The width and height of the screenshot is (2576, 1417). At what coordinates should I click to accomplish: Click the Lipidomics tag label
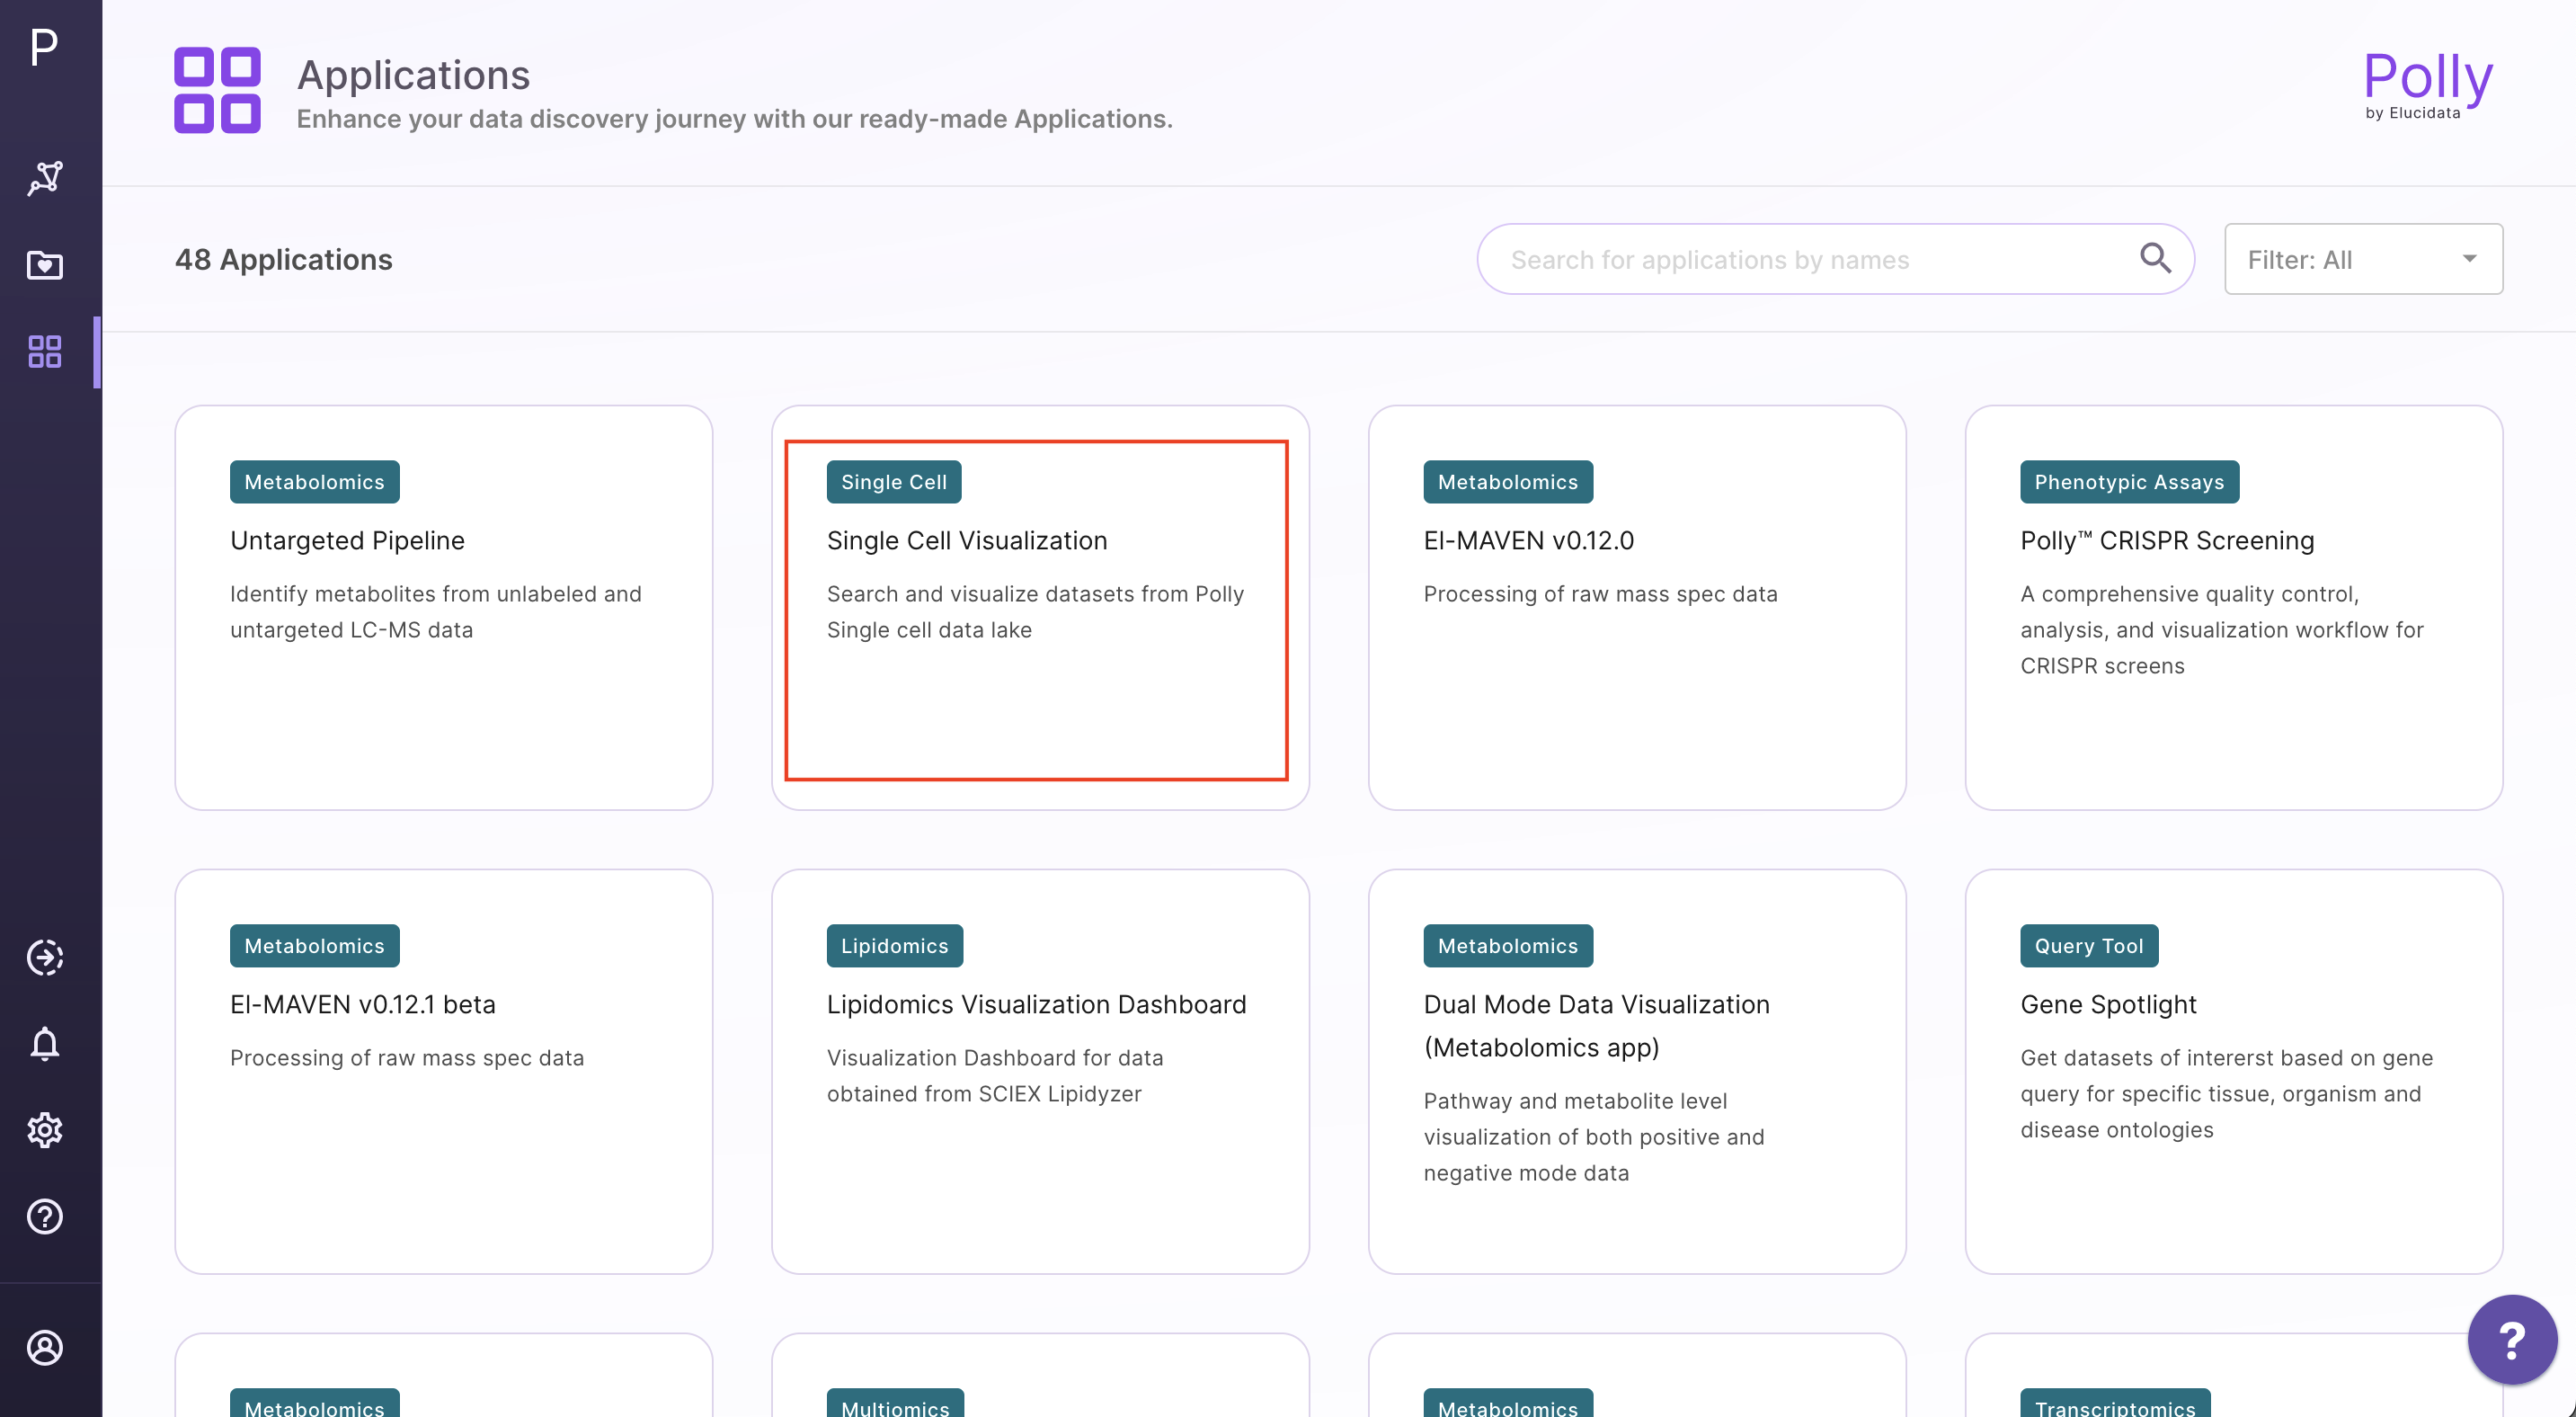tap(894, 946)
